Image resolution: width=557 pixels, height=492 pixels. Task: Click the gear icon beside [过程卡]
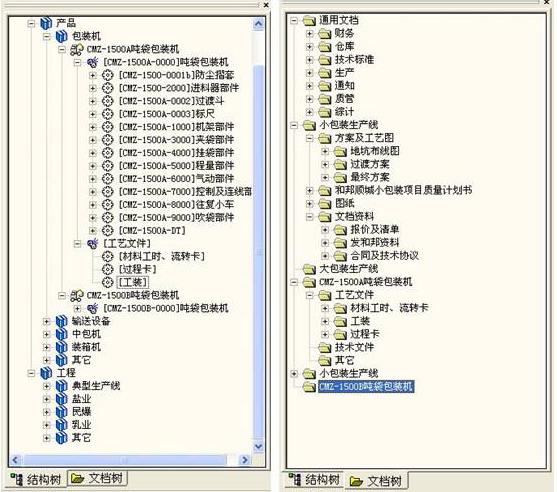107,269
